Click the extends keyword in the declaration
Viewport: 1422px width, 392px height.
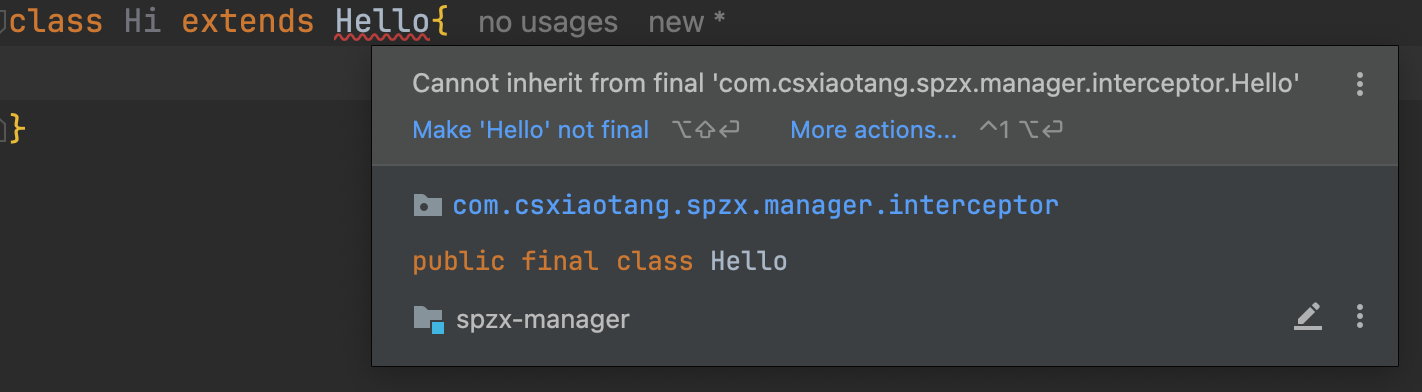248,22
